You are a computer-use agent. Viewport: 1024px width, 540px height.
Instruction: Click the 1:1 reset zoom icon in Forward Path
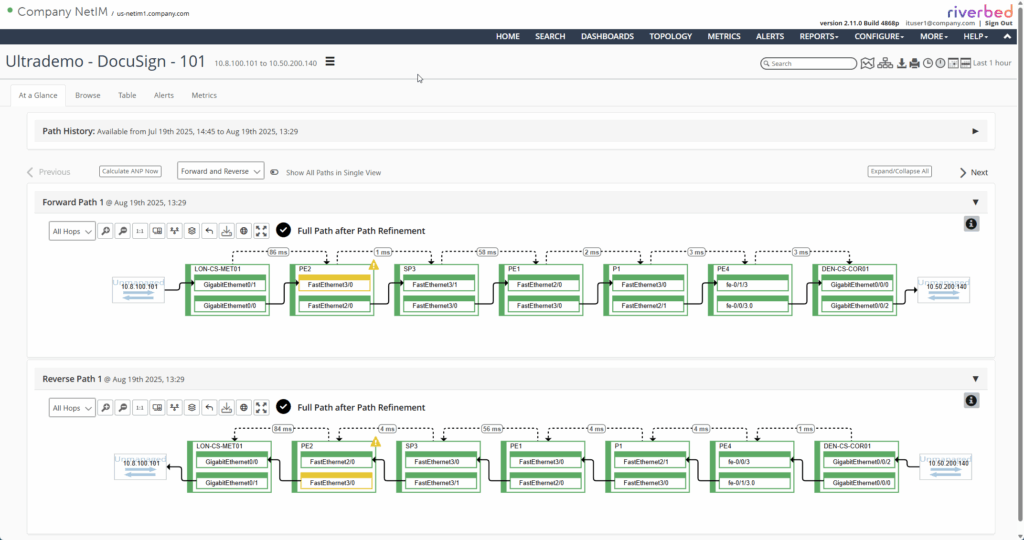click(x=140, y=231)
